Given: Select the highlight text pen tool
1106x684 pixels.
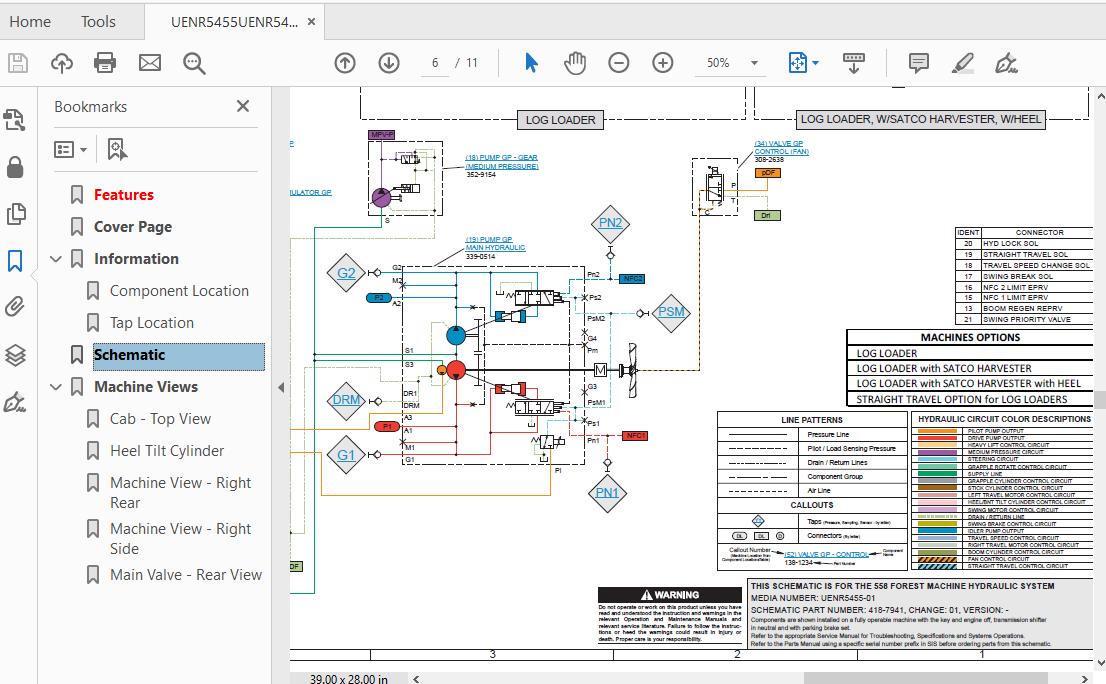Looking at the screenshot, I should tap(963, 63).
